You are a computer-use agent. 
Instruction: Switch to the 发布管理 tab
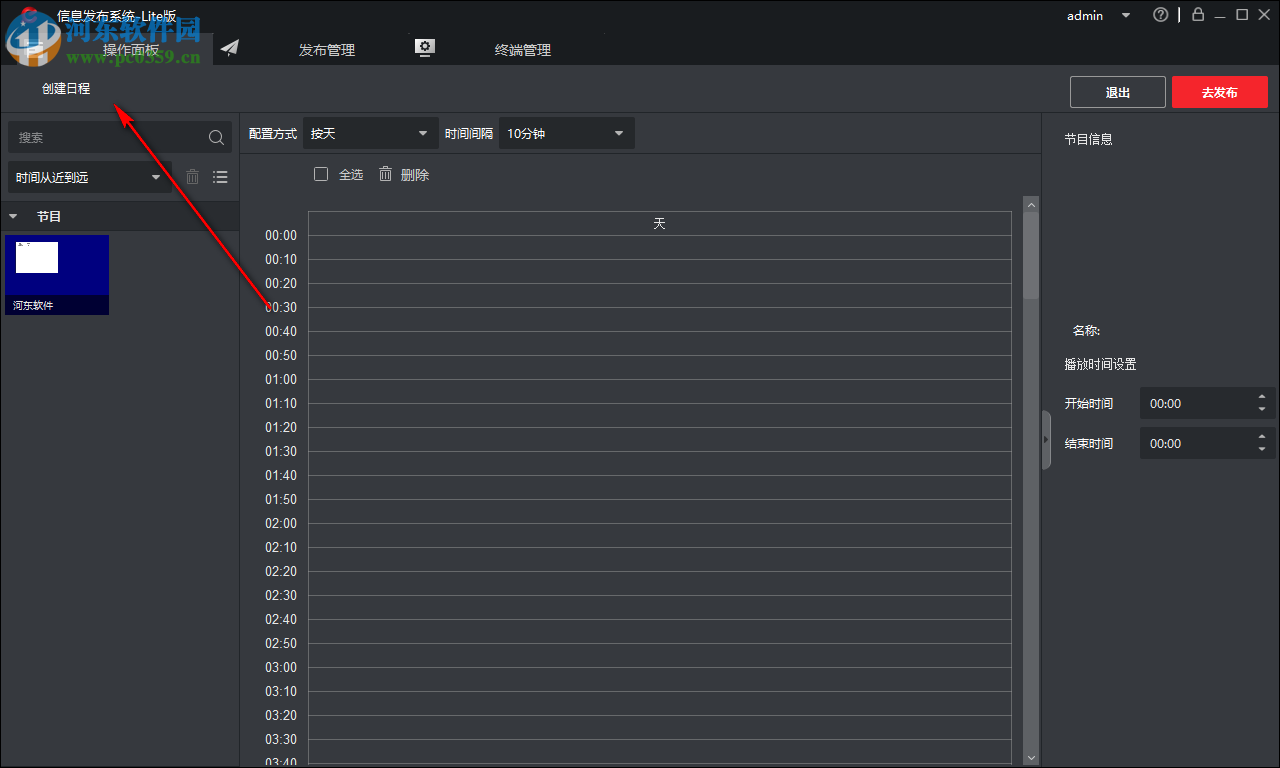point(326,49)
